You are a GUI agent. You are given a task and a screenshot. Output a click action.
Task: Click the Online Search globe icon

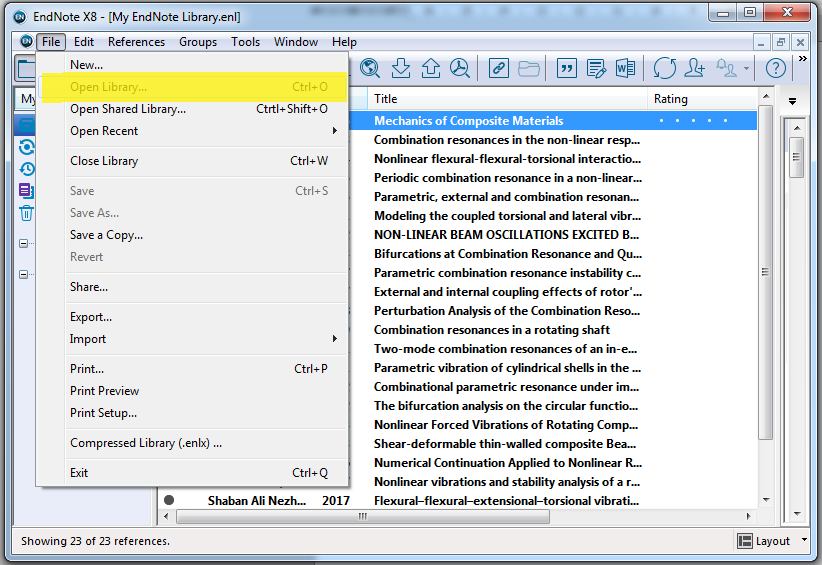click(x=370, y=68)
